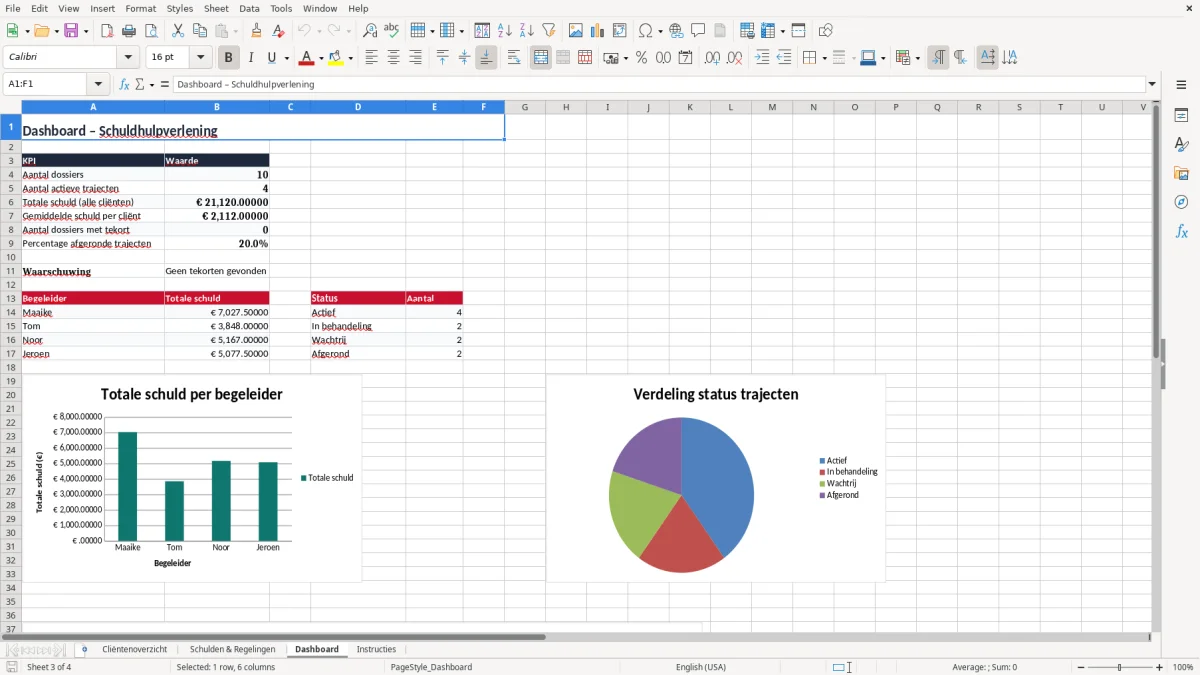Toggle Merge and Center cells
This screenshot has height=675, width=1200.
541,58
